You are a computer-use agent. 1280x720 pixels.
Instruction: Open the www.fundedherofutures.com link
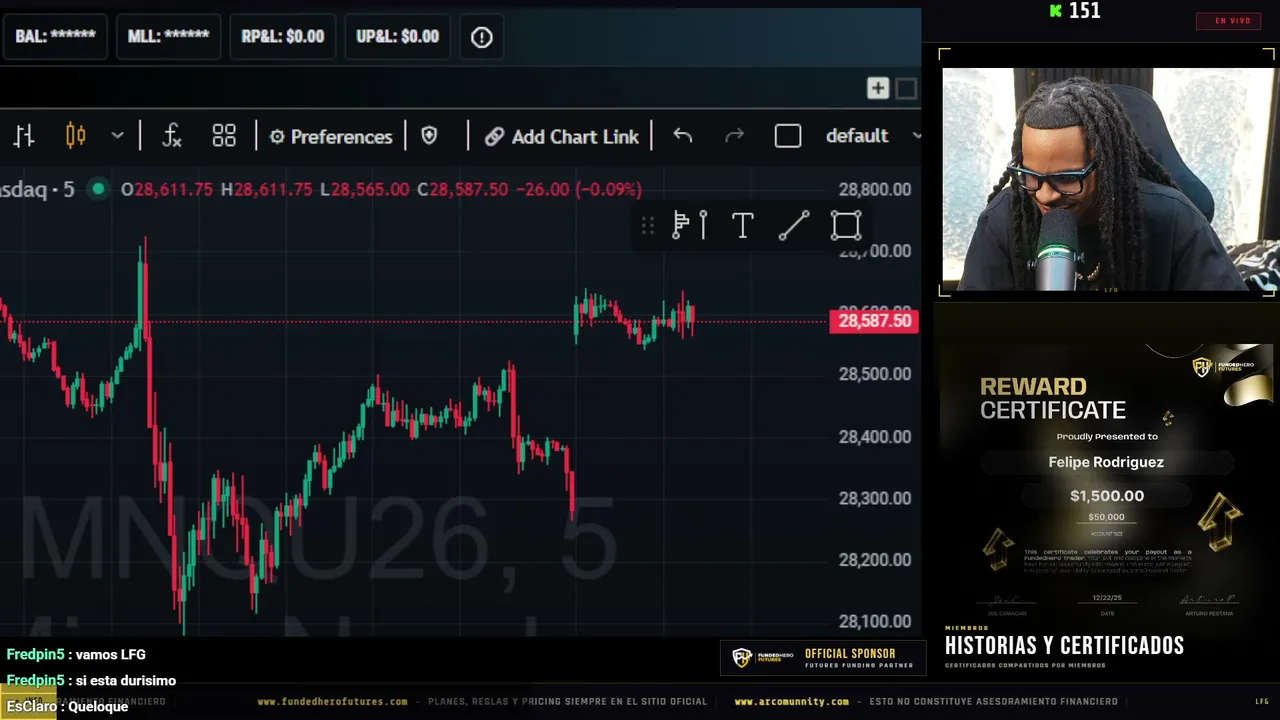pyautogui.click(x=332, y=702)
